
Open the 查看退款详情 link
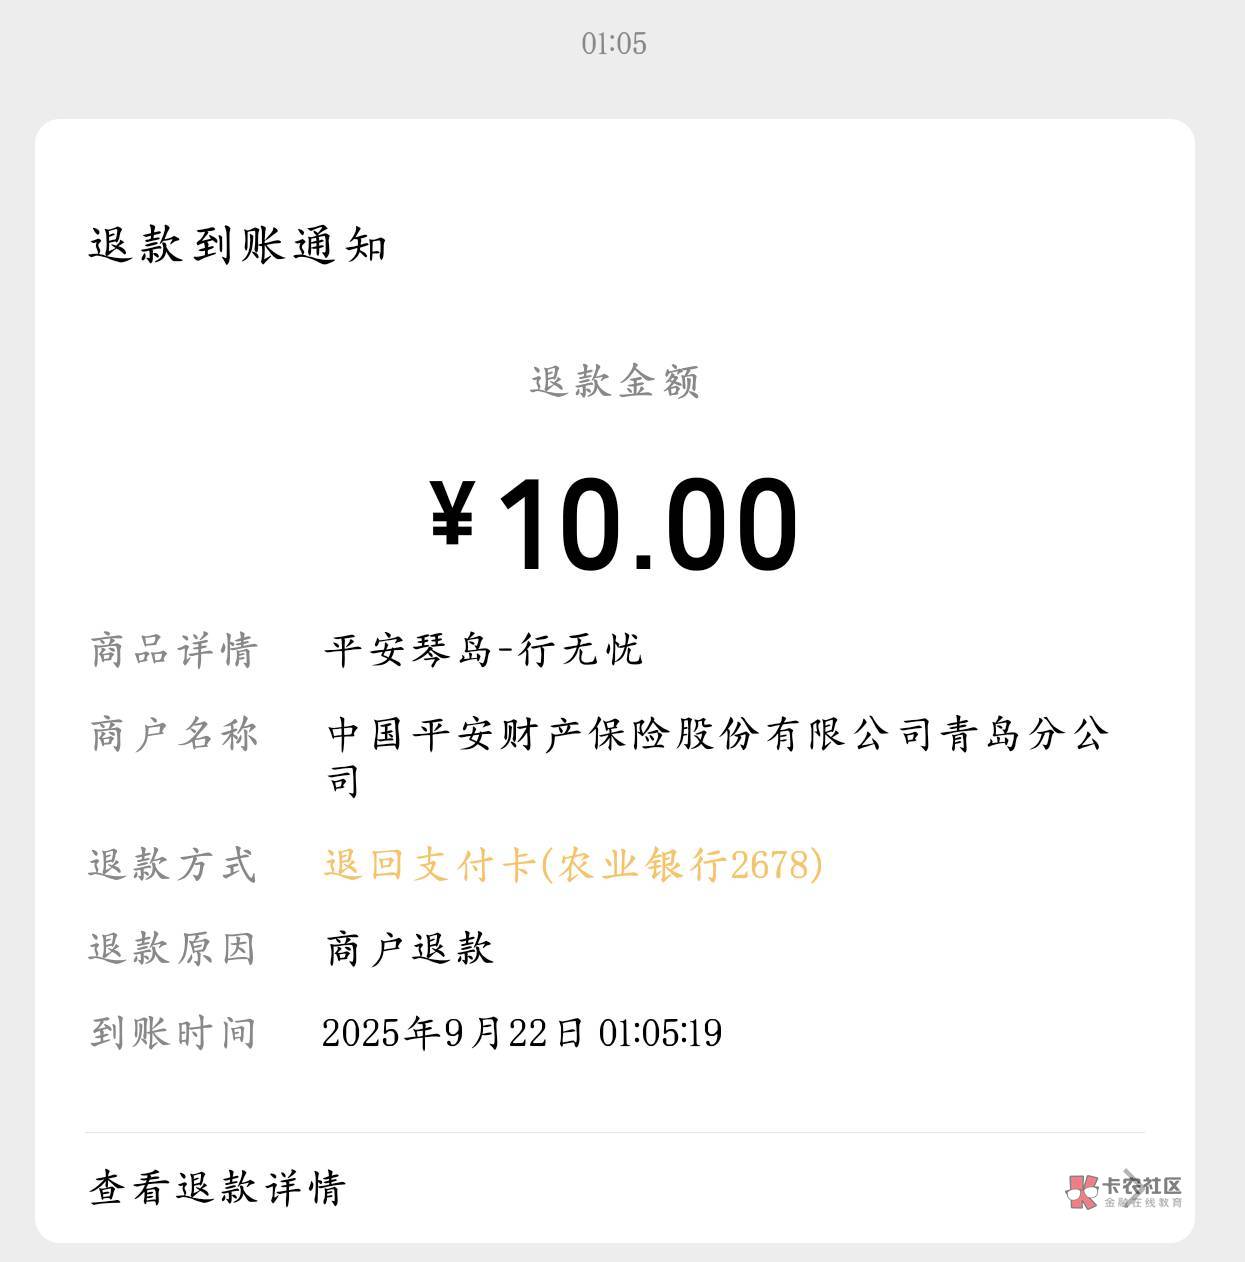(x=217, y=1188)
